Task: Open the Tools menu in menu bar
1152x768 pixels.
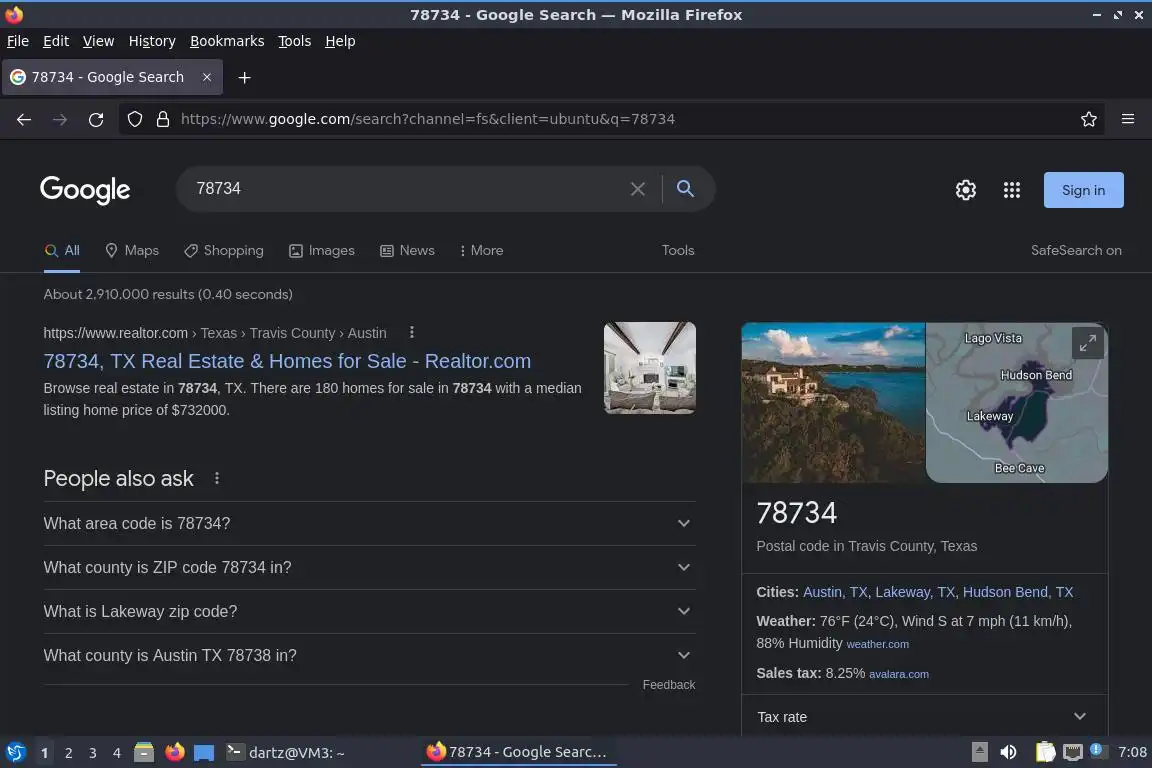Action: pyautogui.click(x=295, y=41)
